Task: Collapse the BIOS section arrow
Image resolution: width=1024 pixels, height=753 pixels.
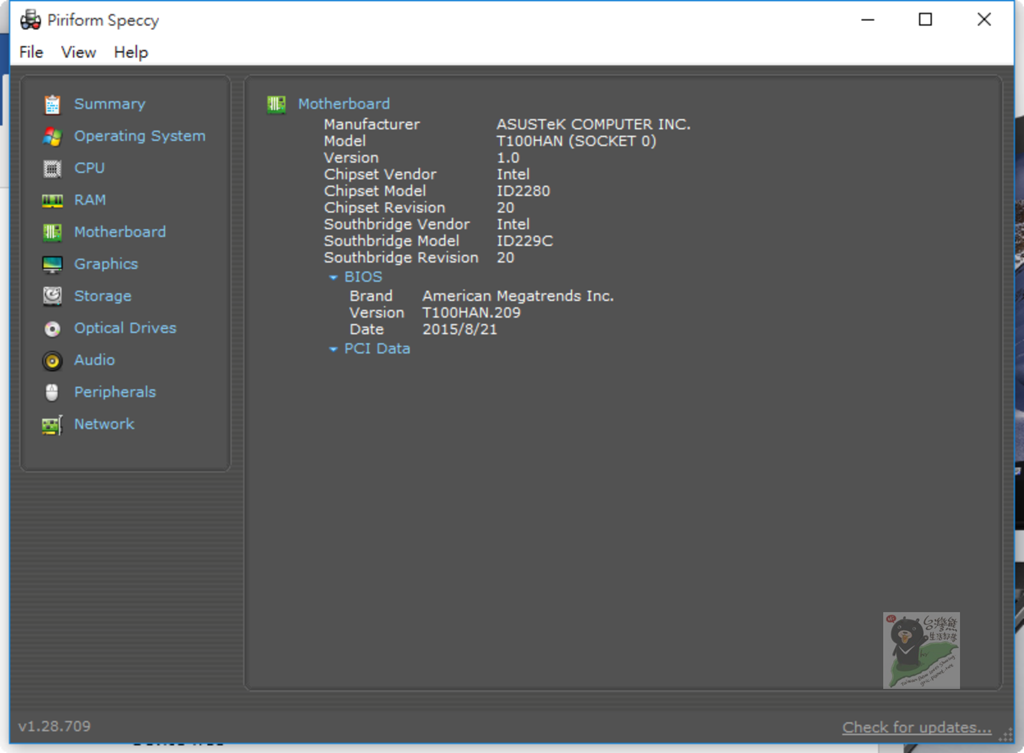Action: (x=333, y=278)
